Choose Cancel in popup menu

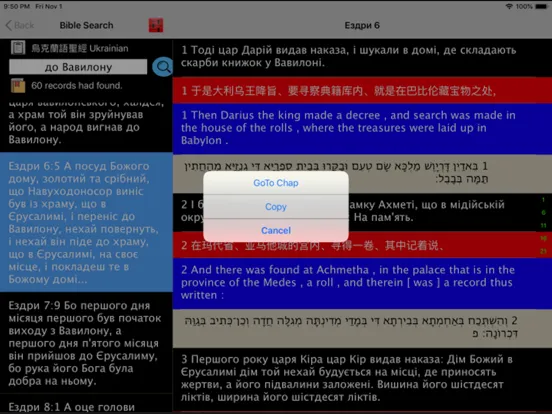276,230
